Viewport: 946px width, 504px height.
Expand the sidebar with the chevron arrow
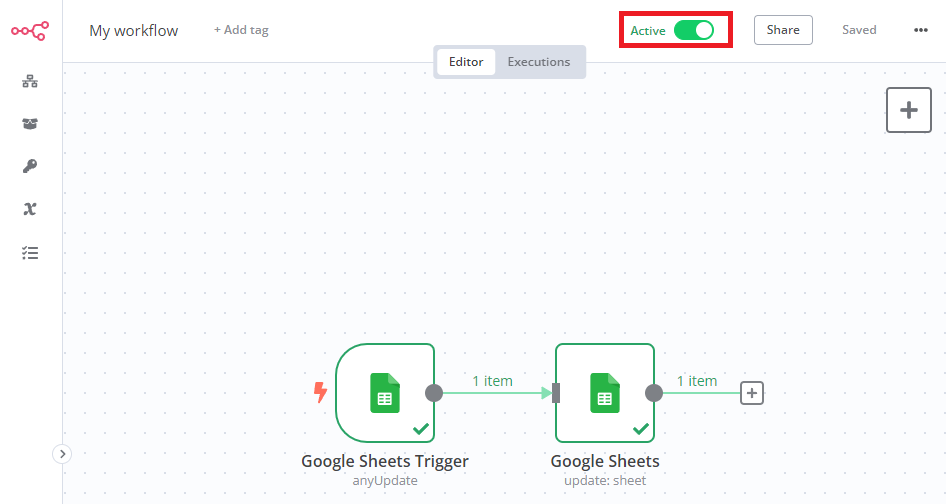point(62,454)
